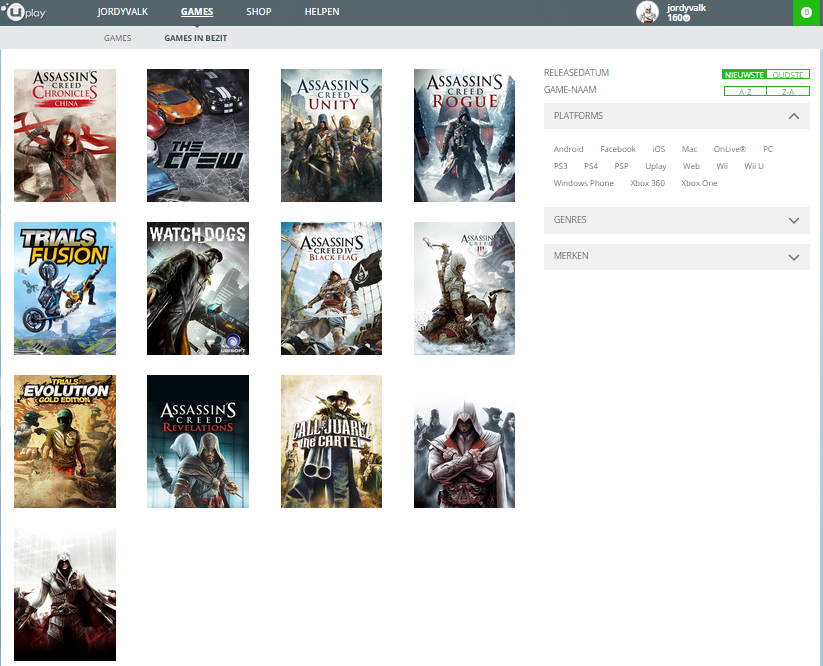Click the jordyvalk username text
Viewport: 823px width, 666px height.
(x=686, y=8)
